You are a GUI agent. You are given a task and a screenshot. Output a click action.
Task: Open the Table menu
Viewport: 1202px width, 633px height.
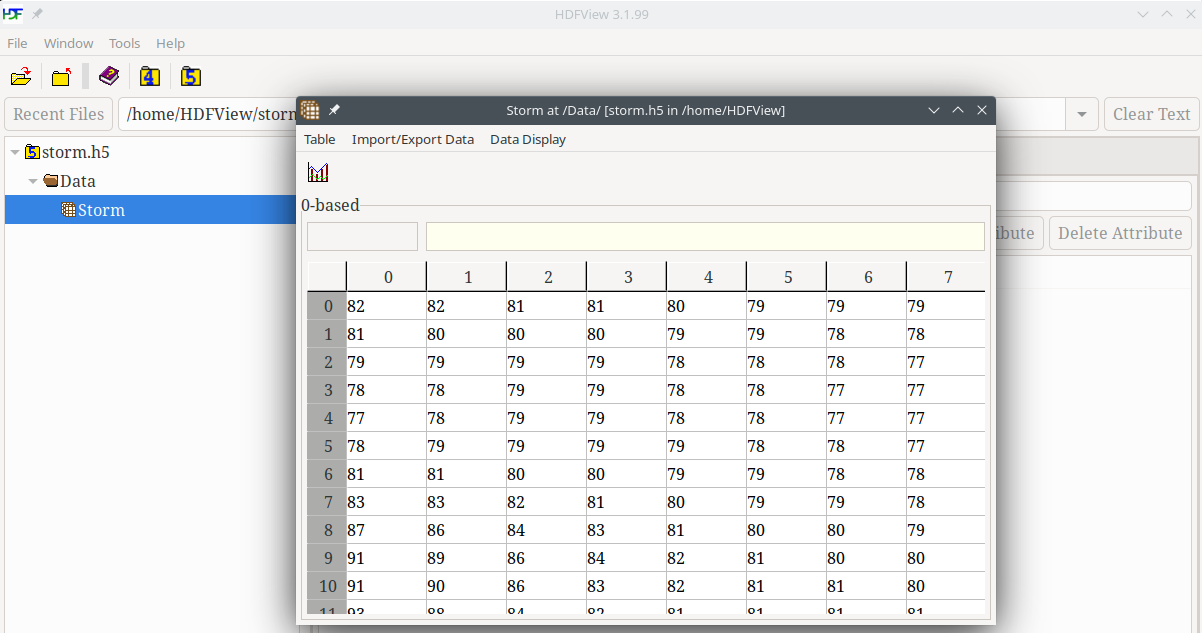click(x=319, y=139)
